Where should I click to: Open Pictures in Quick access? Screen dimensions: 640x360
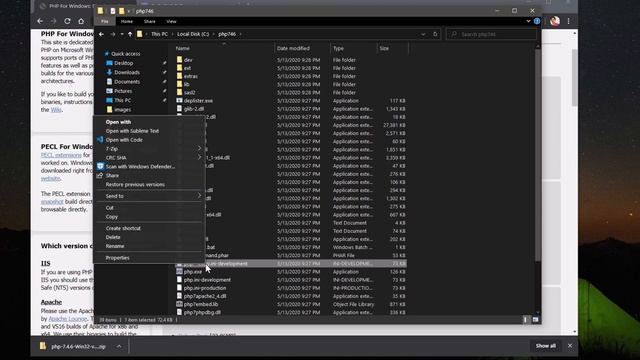coord(123,91)
